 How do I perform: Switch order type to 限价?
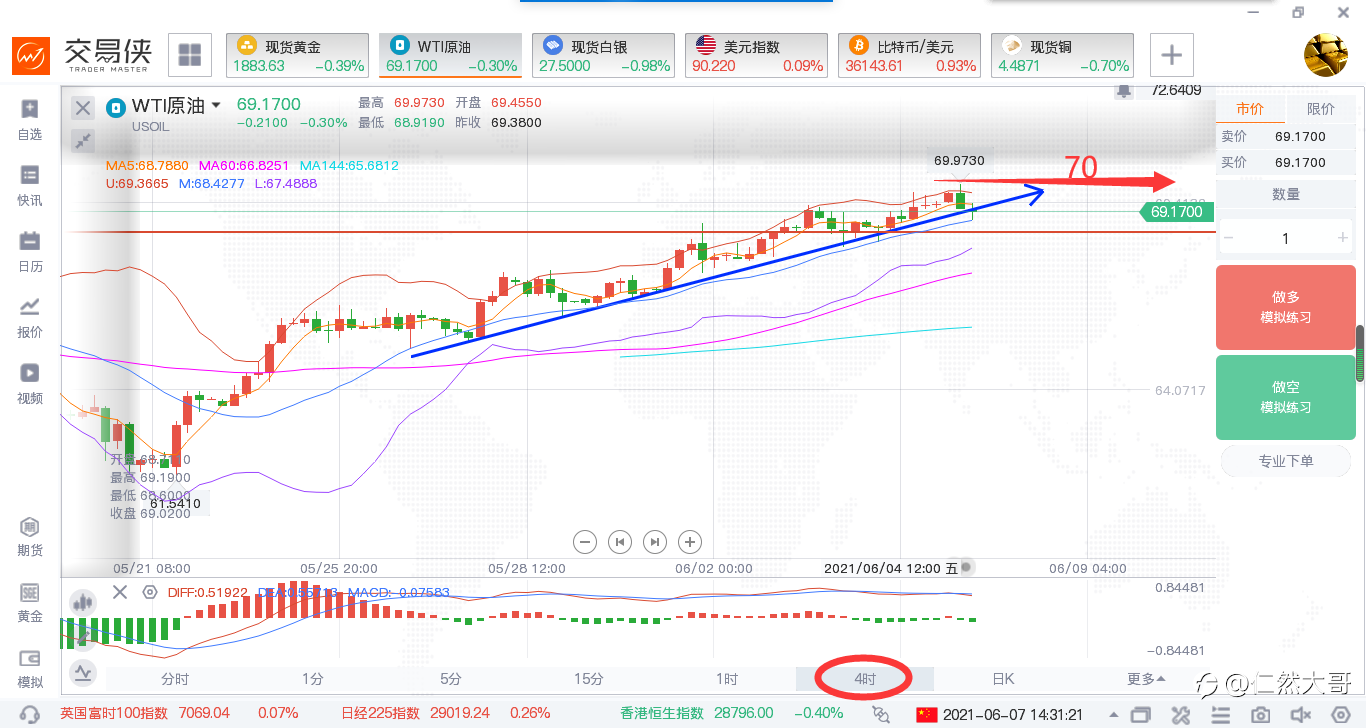[x=1320, y=109]
